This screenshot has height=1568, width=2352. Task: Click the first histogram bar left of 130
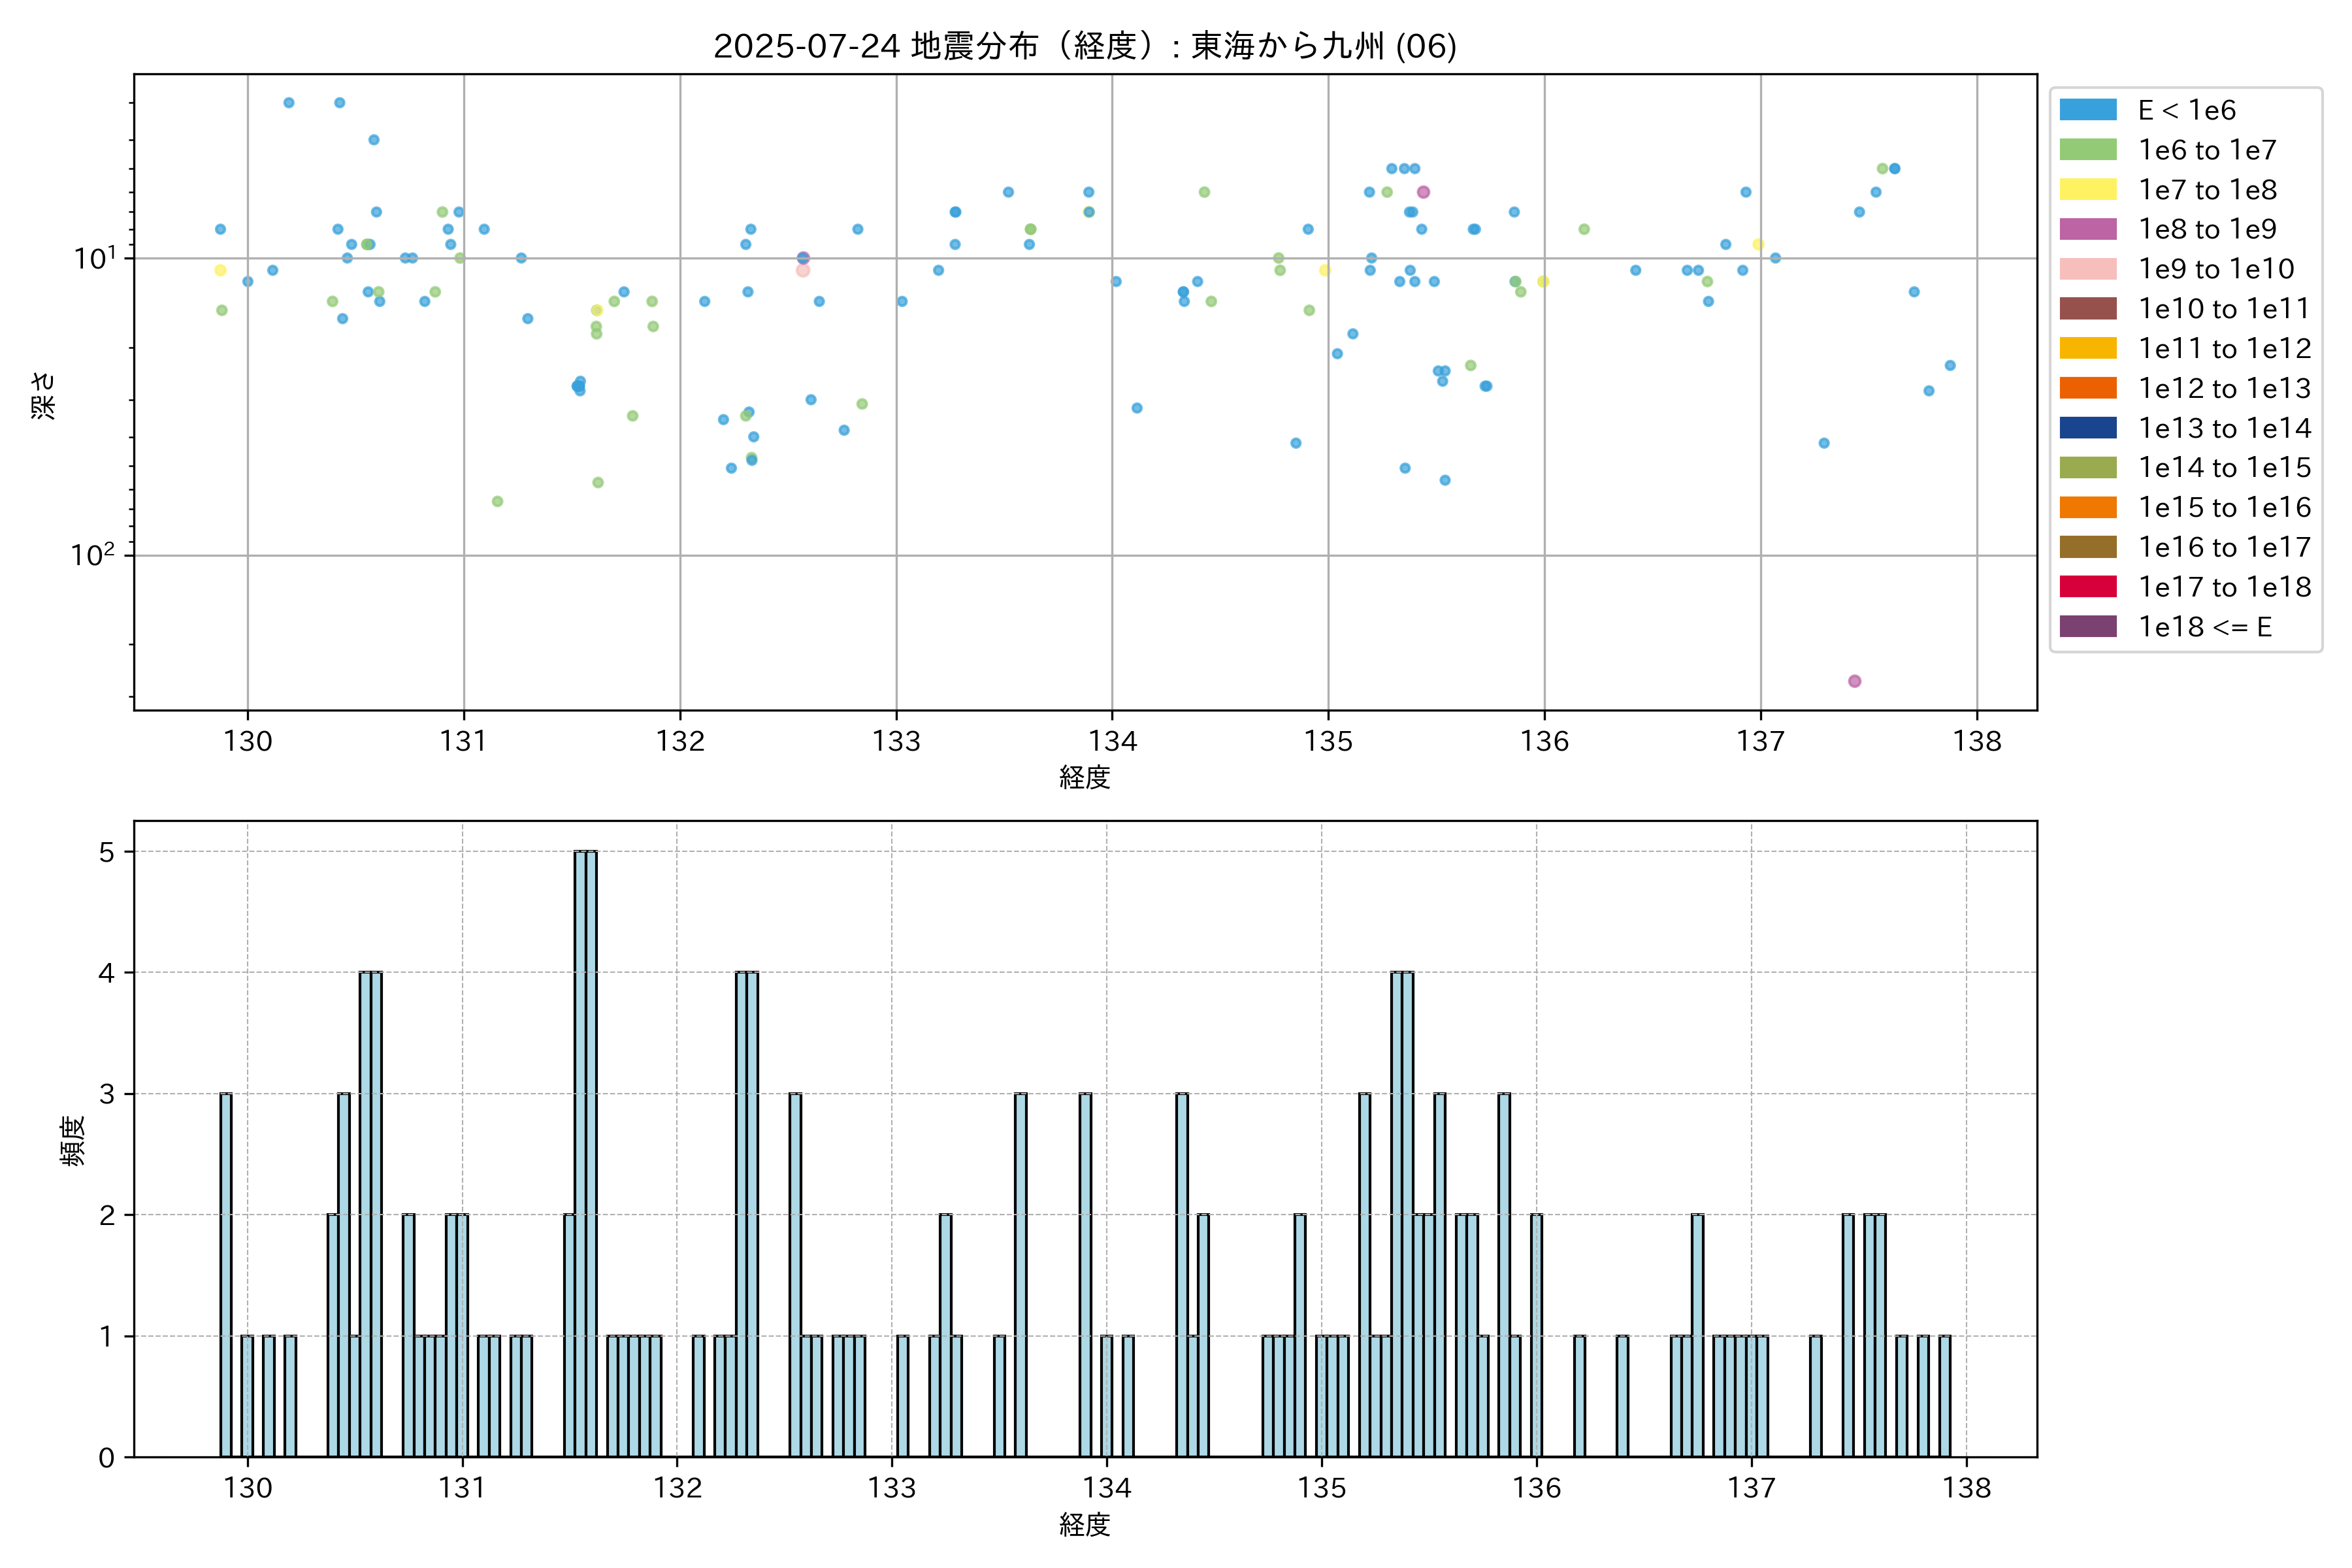coord(226,1275)
